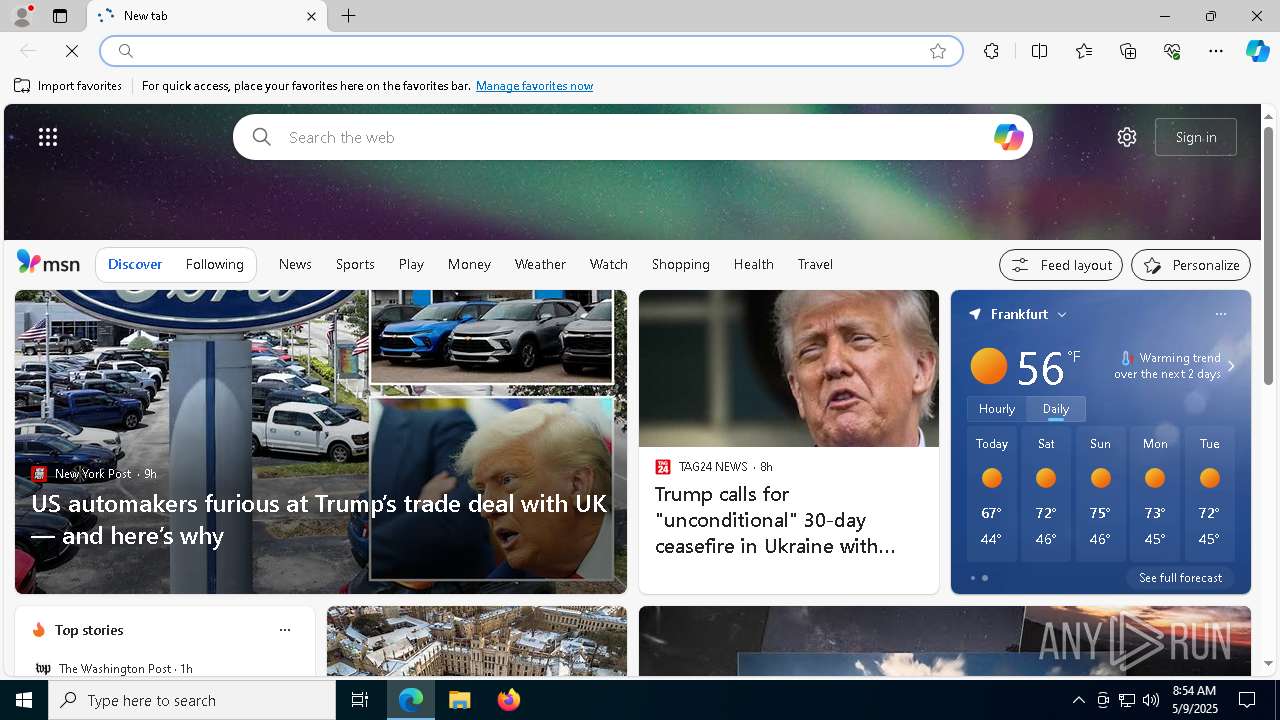
Task: Open the Money category
Action: 469,264
